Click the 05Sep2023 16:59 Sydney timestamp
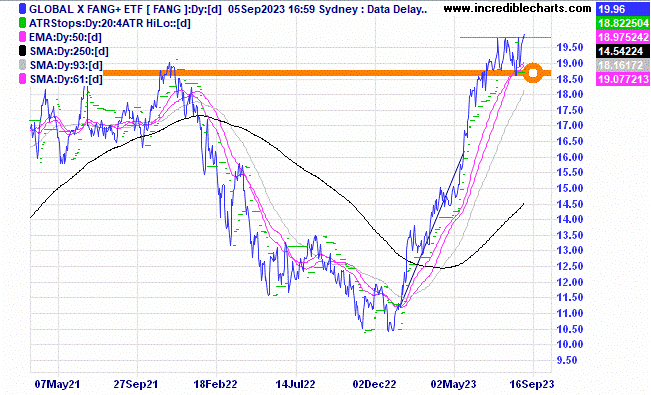Viewport: 651px width, 395px height. pos(292,9)
